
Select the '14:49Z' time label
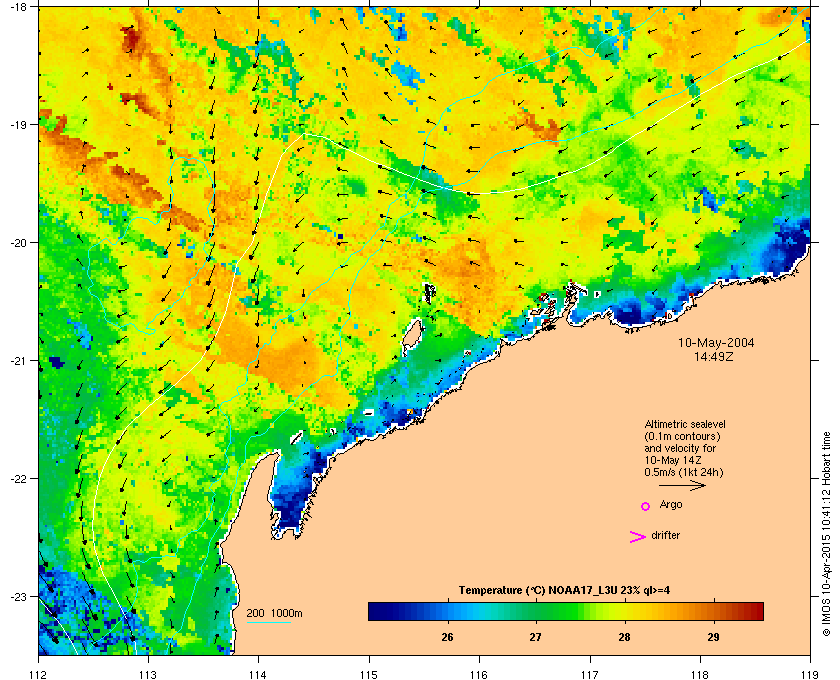click(x=714, y=356)
